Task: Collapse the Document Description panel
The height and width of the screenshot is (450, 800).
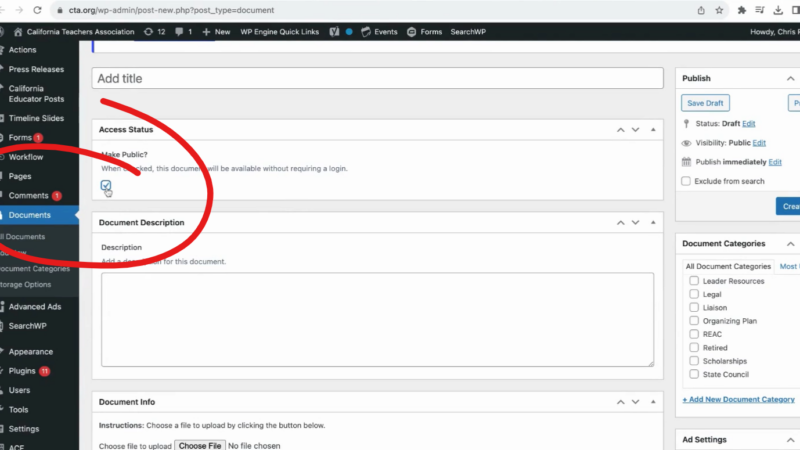Action: [x=654, y=223]
